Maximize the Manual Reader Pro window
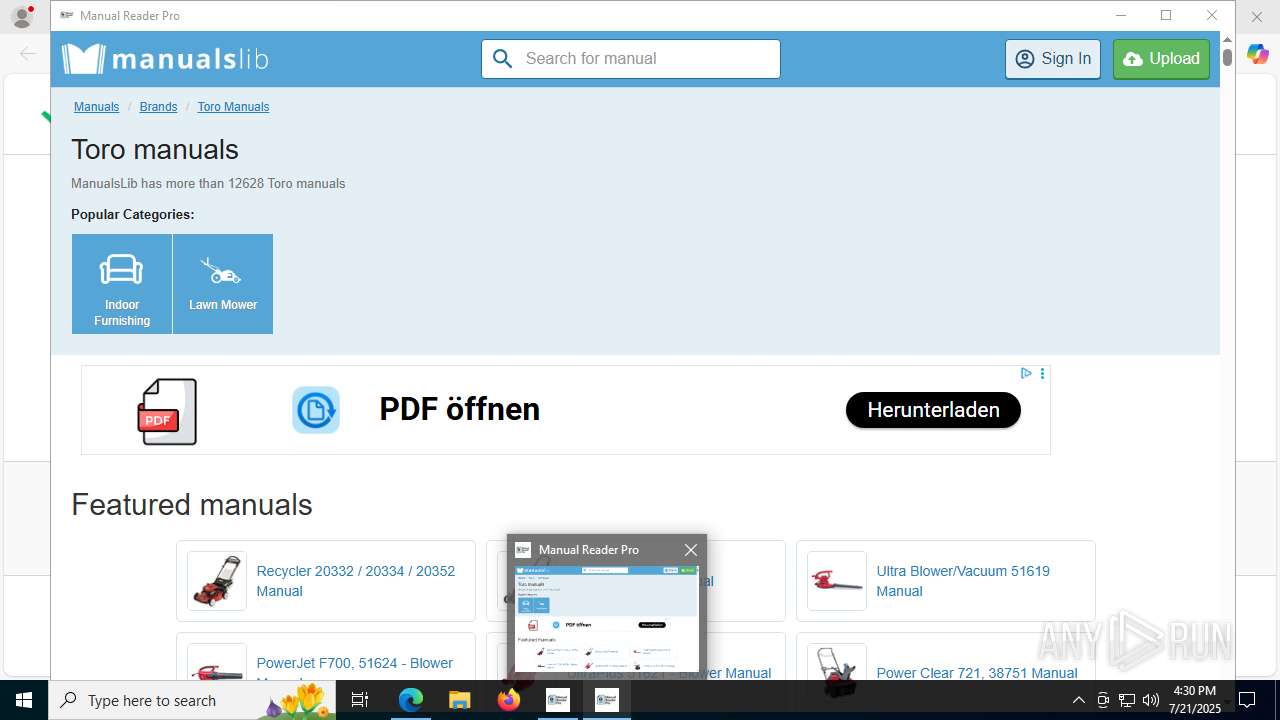1280x720 pixels. pos(1166,15)
